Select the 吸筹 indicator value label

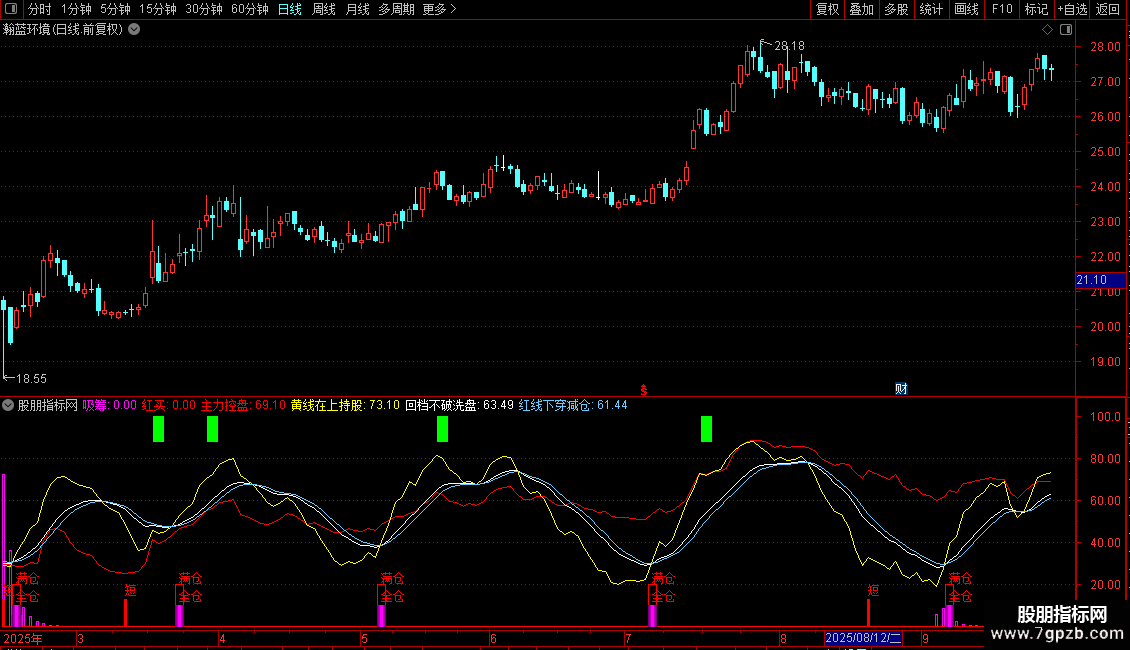click(x=110, y=405)
